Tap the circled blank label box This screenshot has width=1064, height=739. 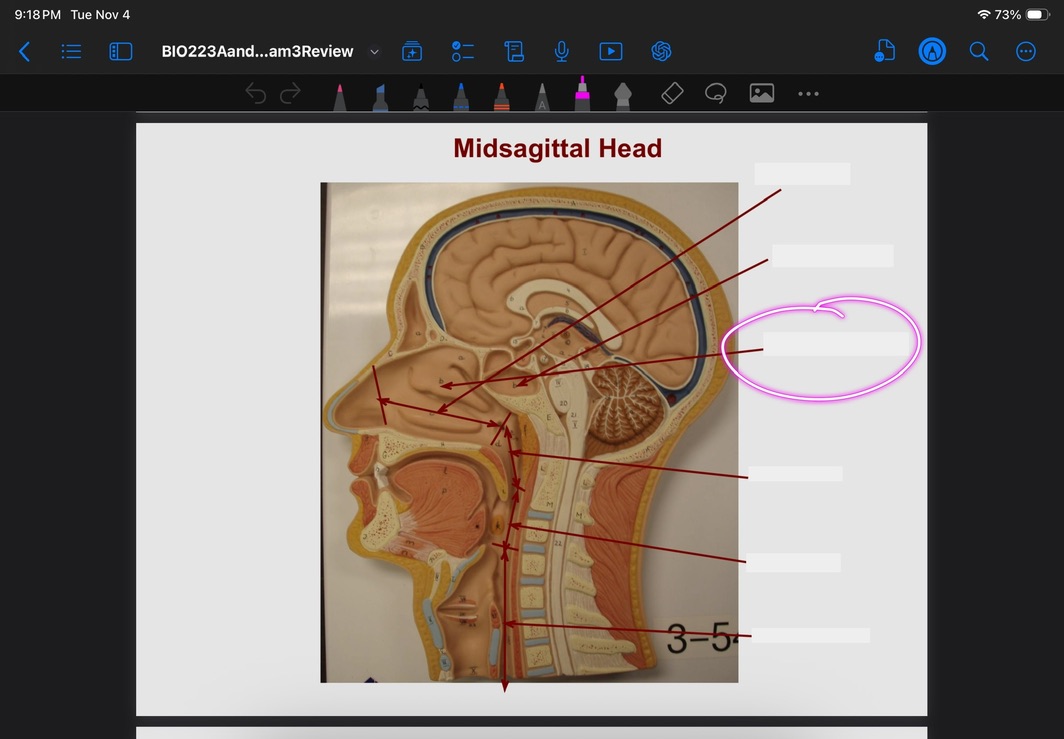pos(835,344)
